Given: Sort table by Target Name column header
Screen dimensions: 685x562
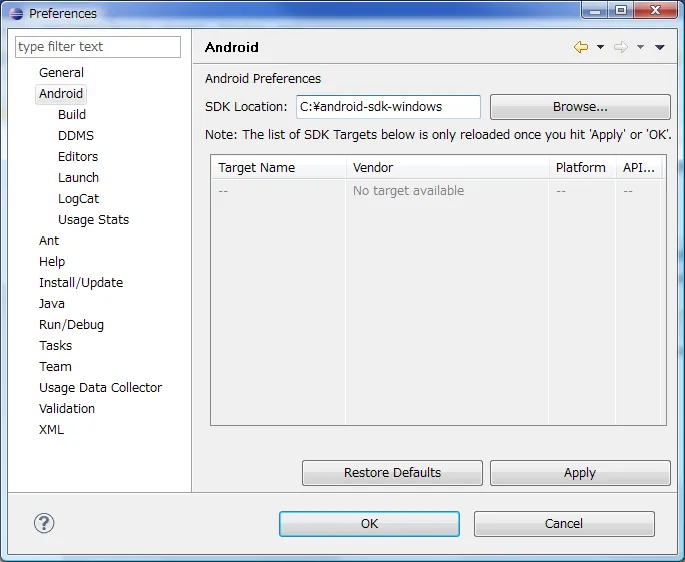Looking at the screenshot, I should click(x=279, y=167).
